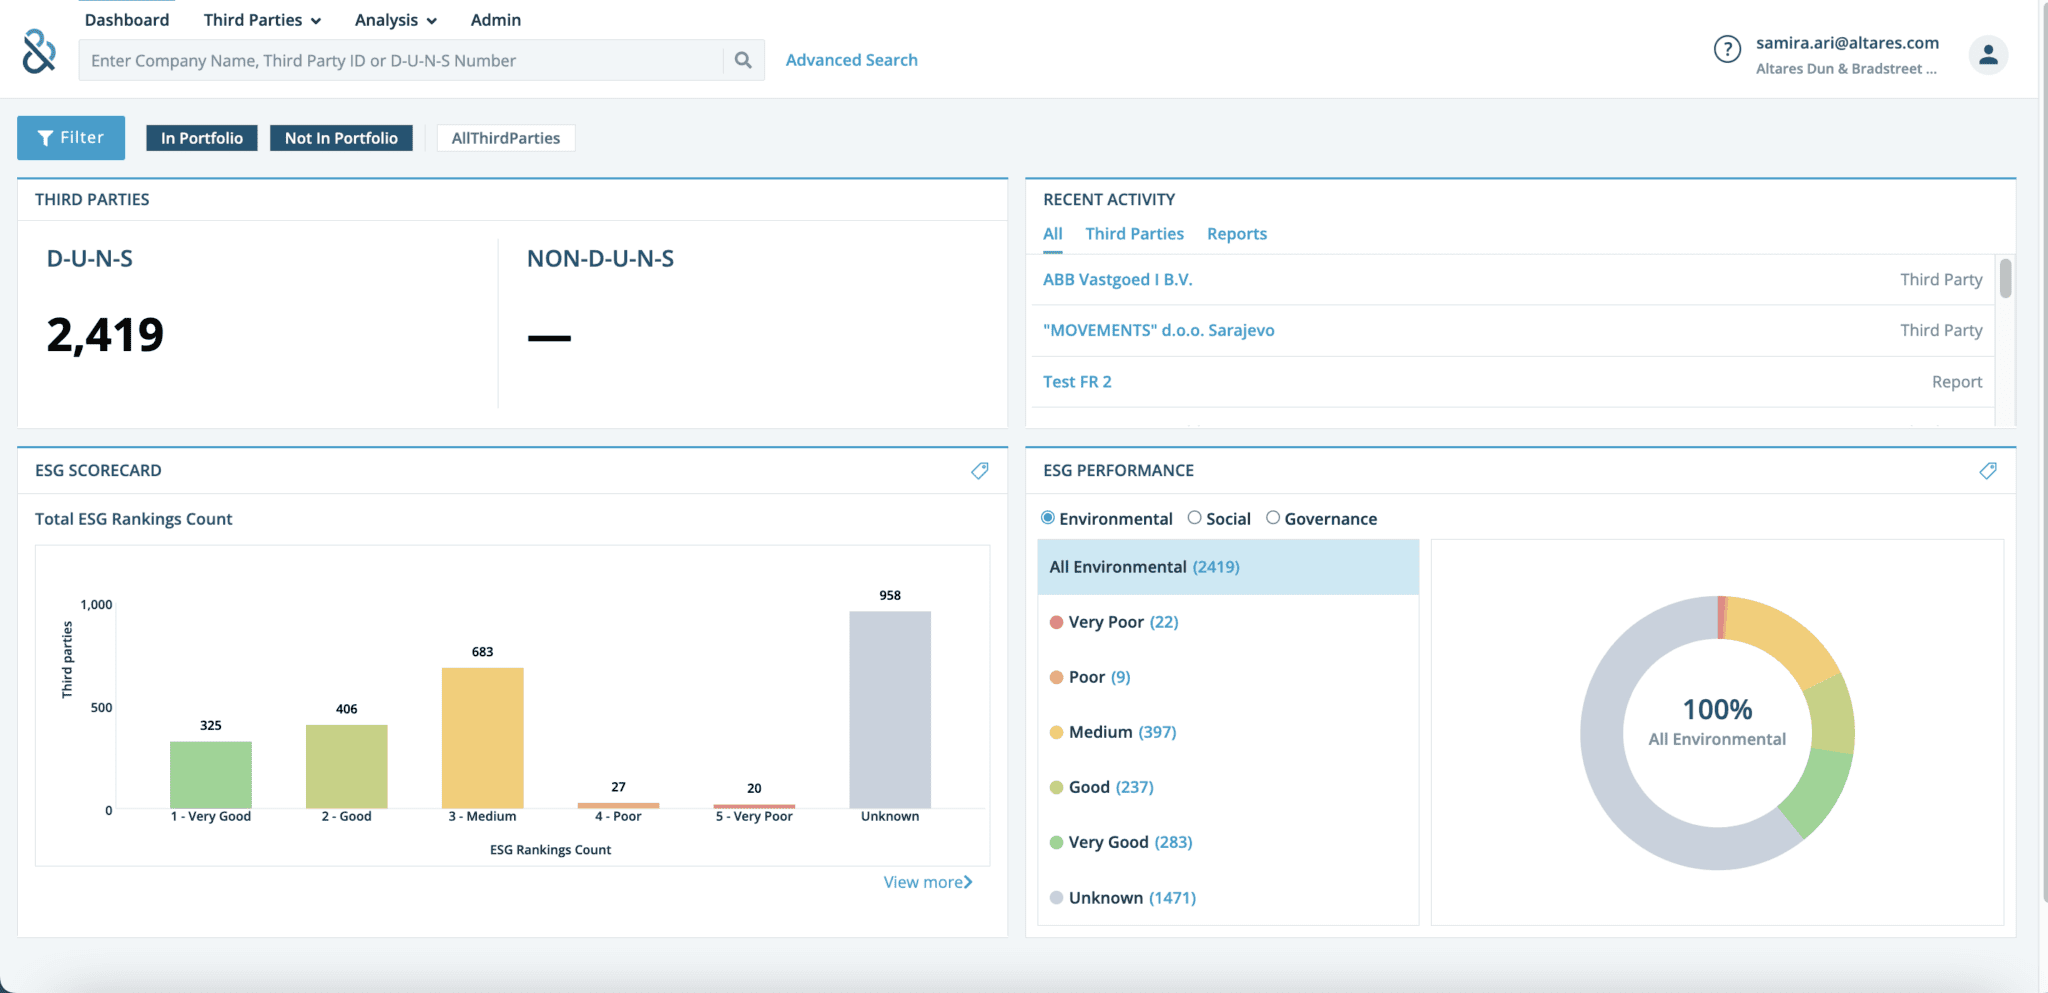Click the Filter button

[x=71, y=138]
